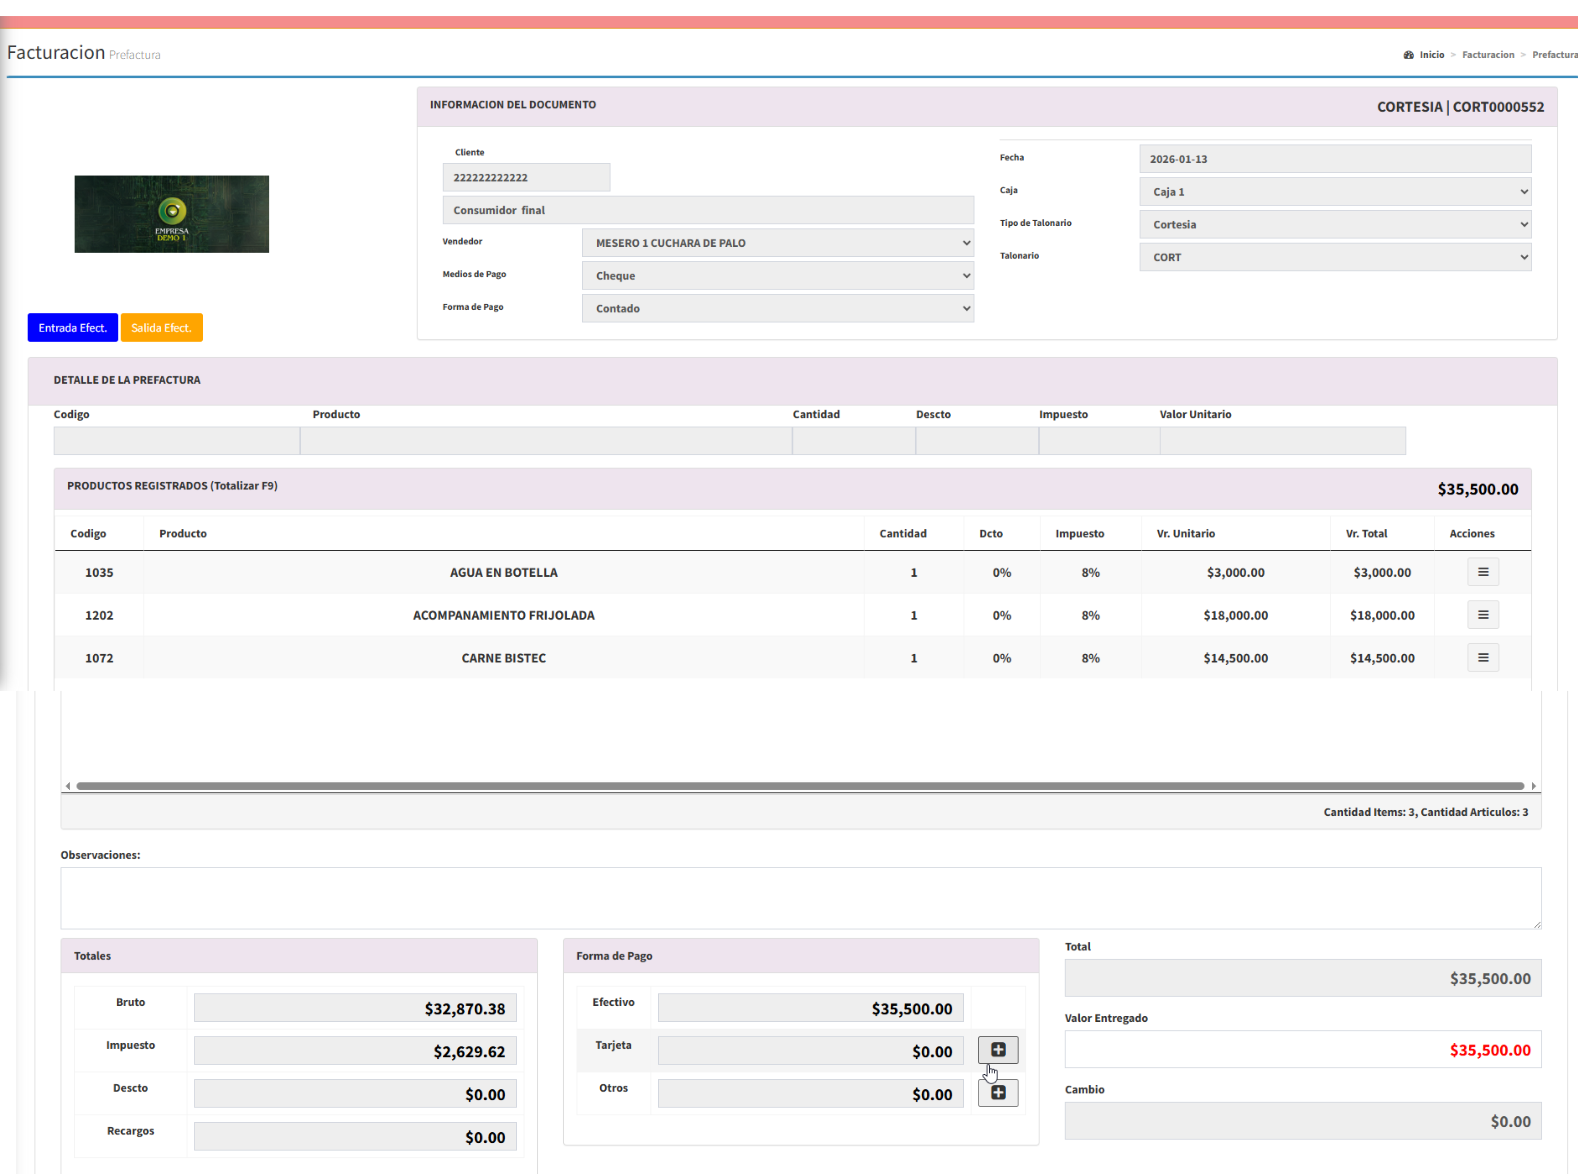The width and height of the screenshot is (1578, 1174).
Task: Expand the Talonario CORT dropdown
Action: [1335, 258]
